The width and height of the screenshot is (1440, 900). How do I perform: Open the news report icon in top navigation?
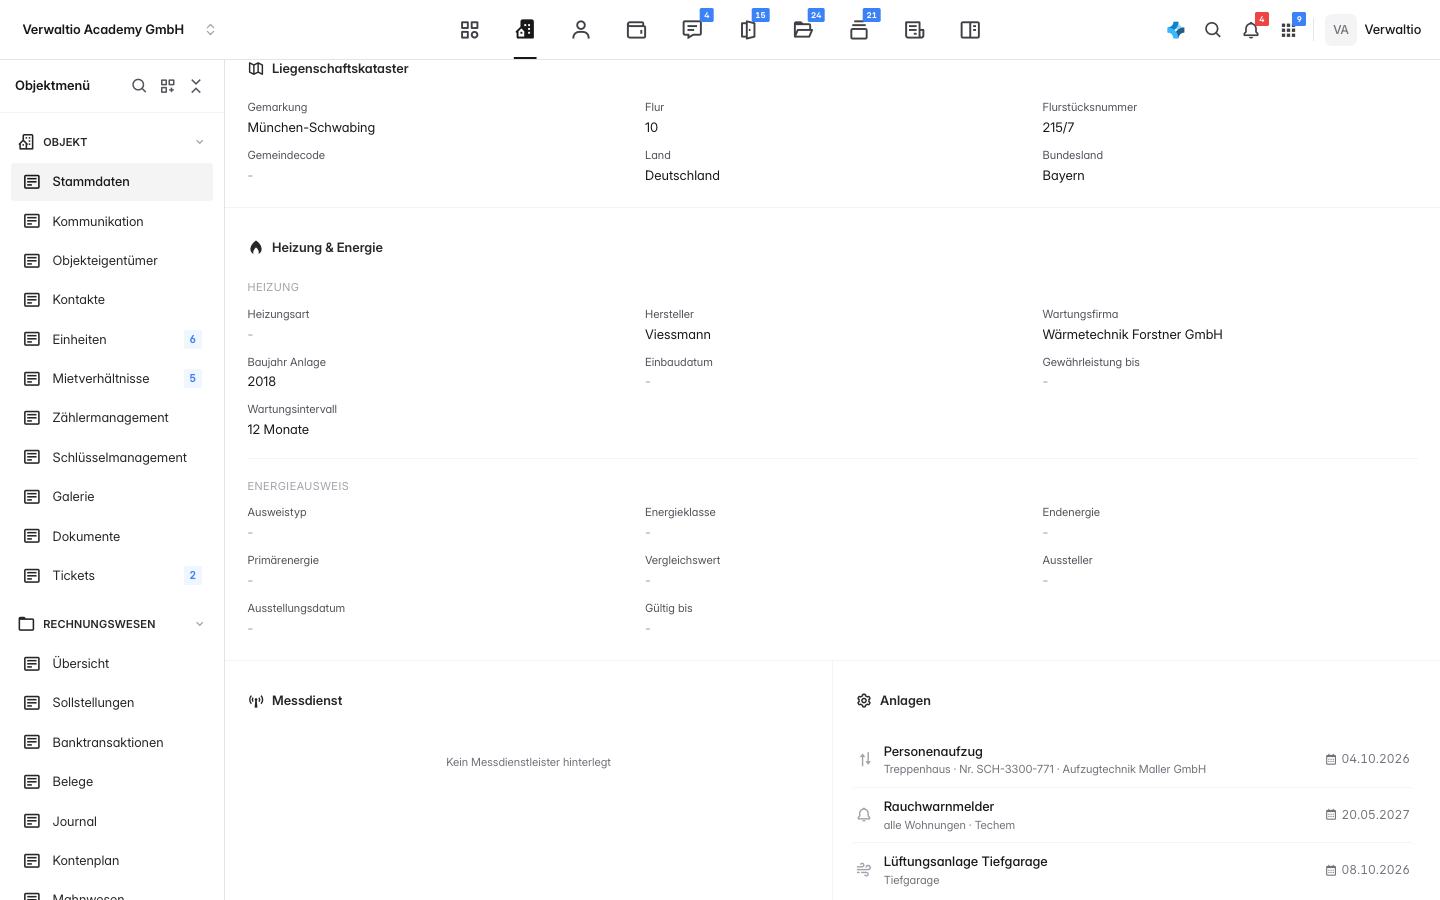click(914, 30)
